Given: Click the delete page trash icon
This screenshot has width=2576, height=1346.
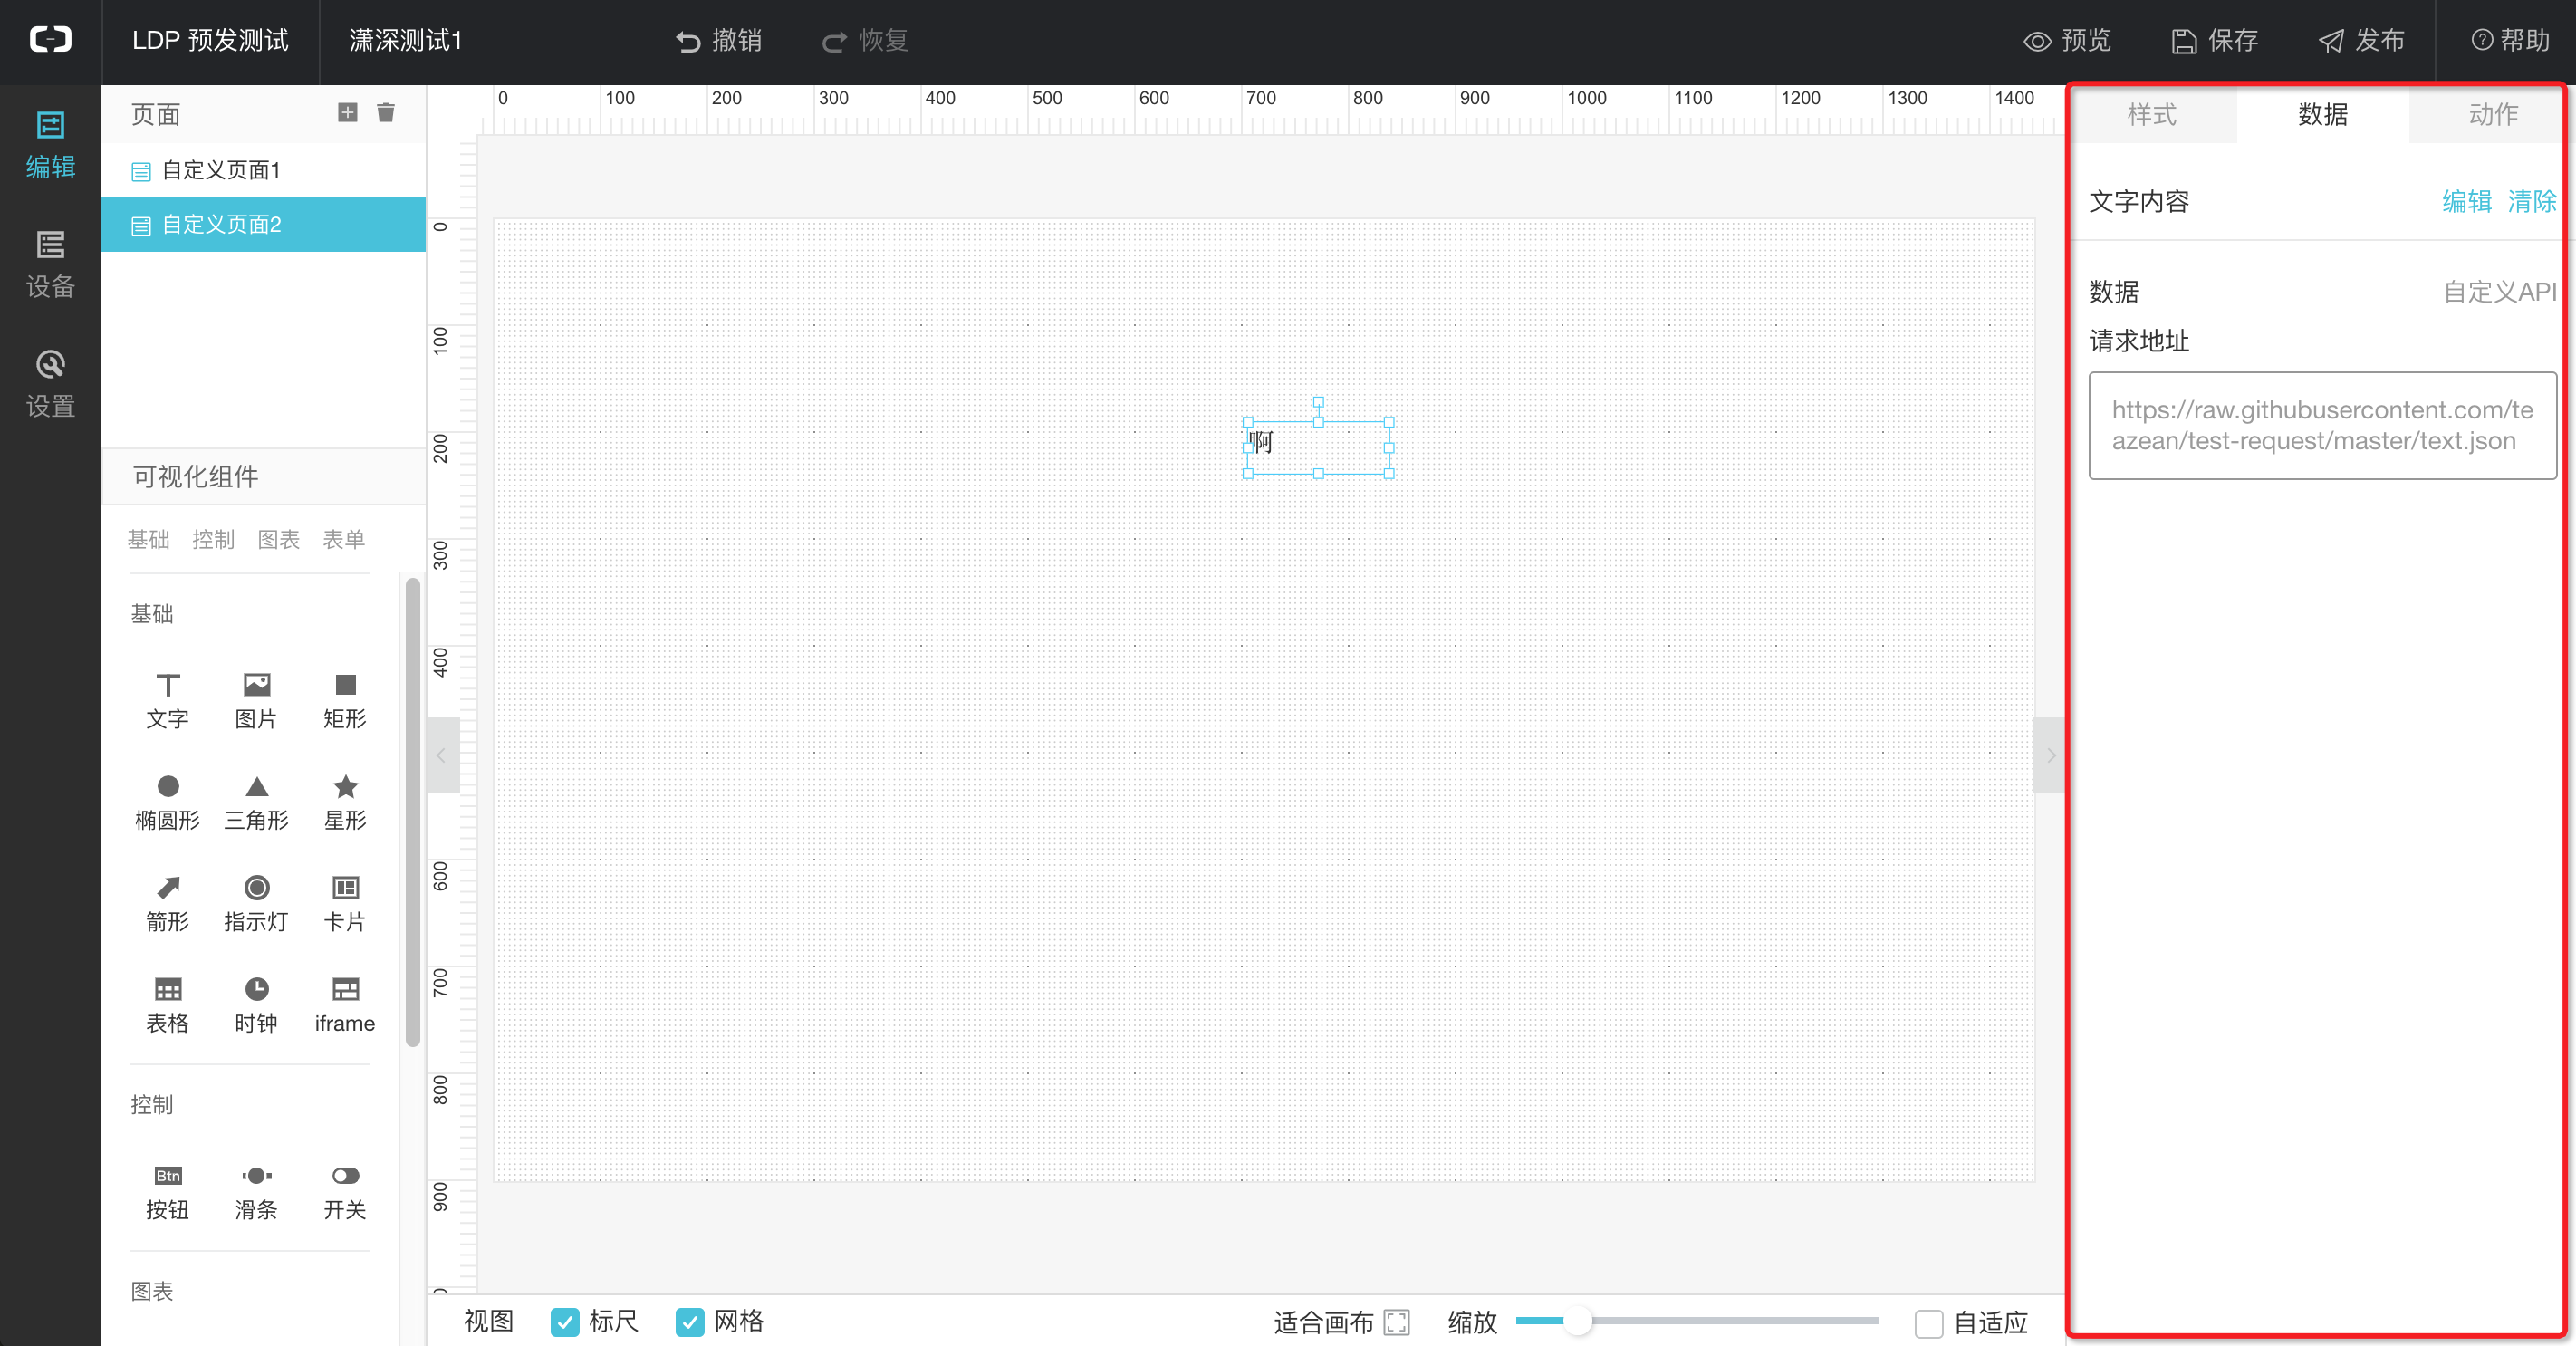Looking at the screenshot, I should pyautogui.click(x=386, y=113).
